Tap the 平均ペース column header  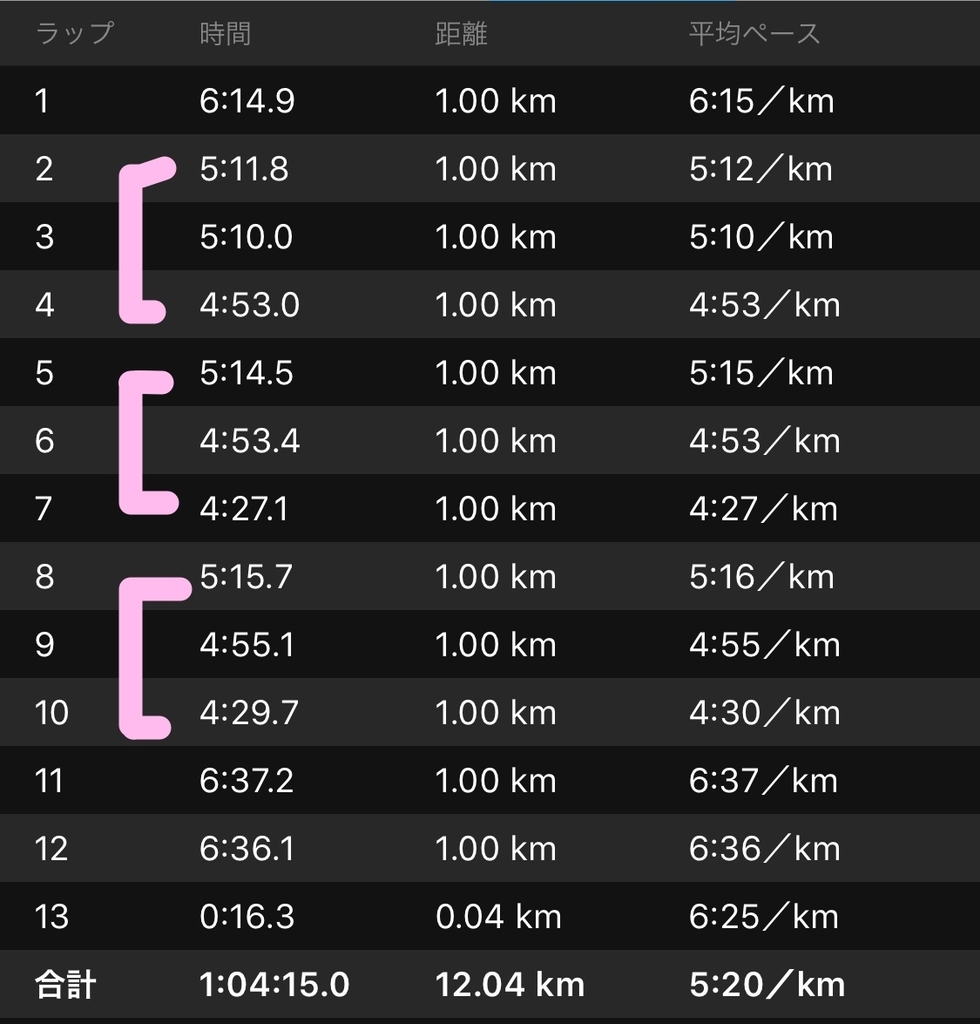click(754, 33)
